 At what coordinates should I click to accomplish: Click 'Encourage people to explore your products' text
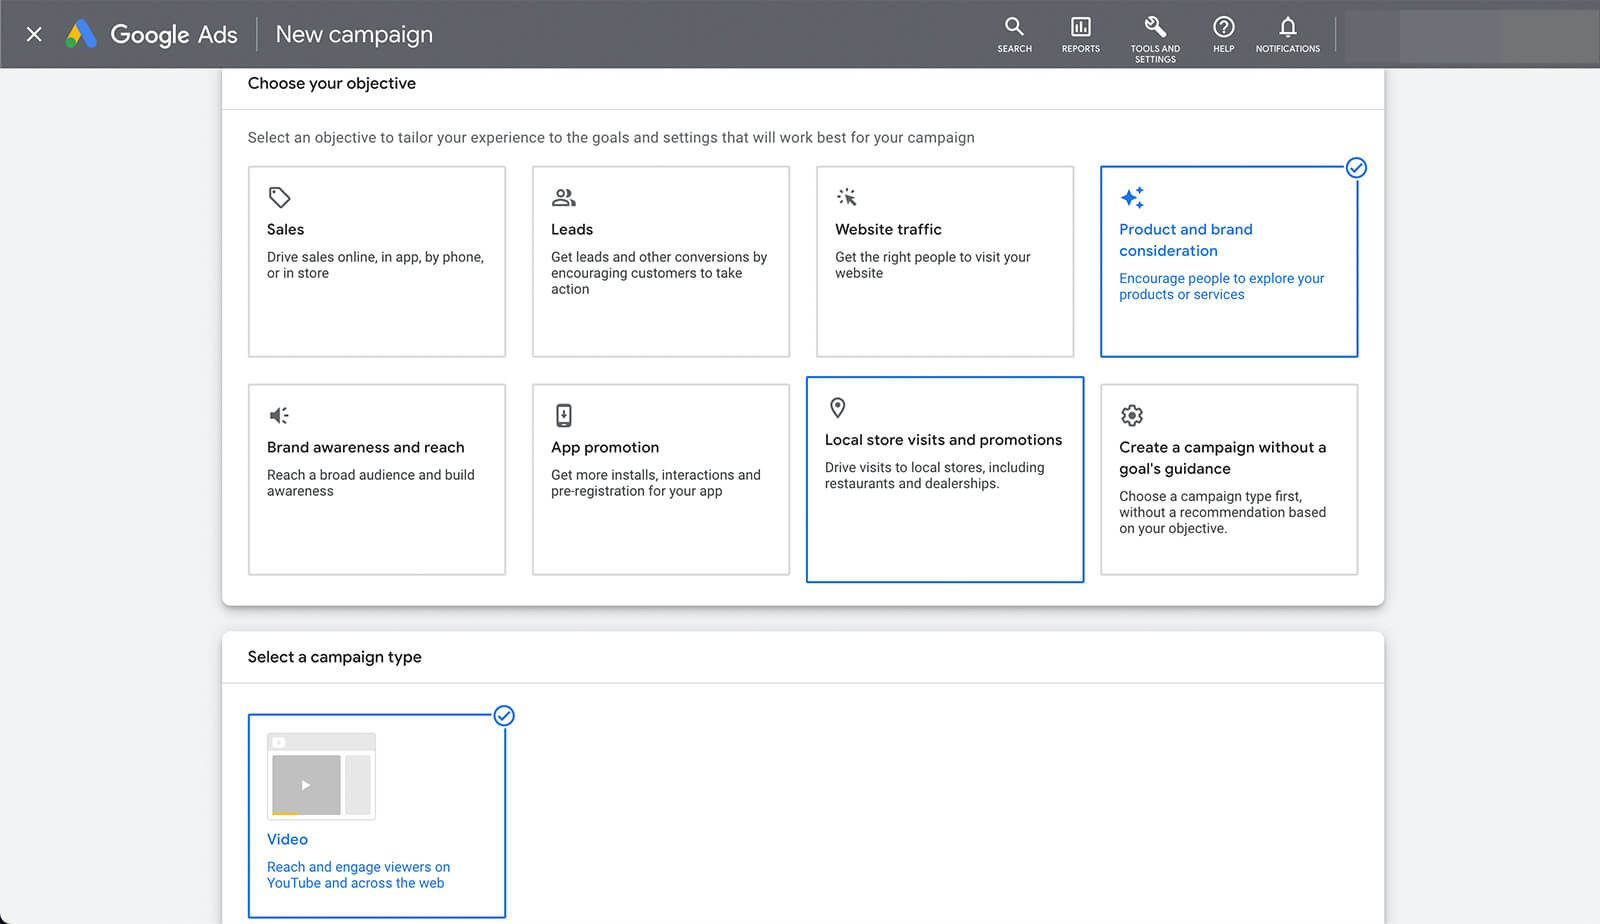pyautogui.click(x=1221, y=286)
